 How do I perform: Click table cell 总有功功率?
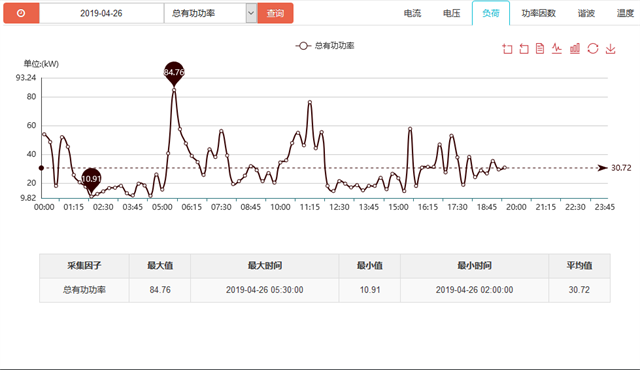[84, 290]
